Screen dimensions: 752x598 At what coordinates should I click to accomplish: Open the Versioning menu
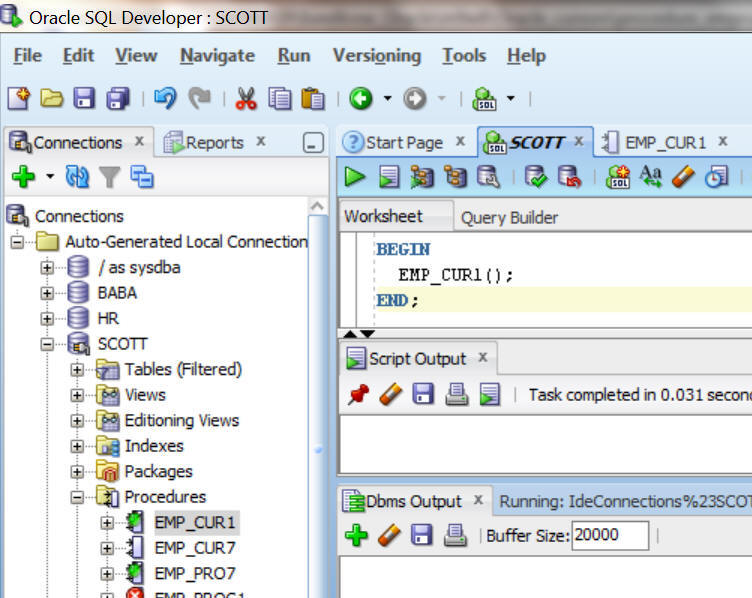(376, 56)
